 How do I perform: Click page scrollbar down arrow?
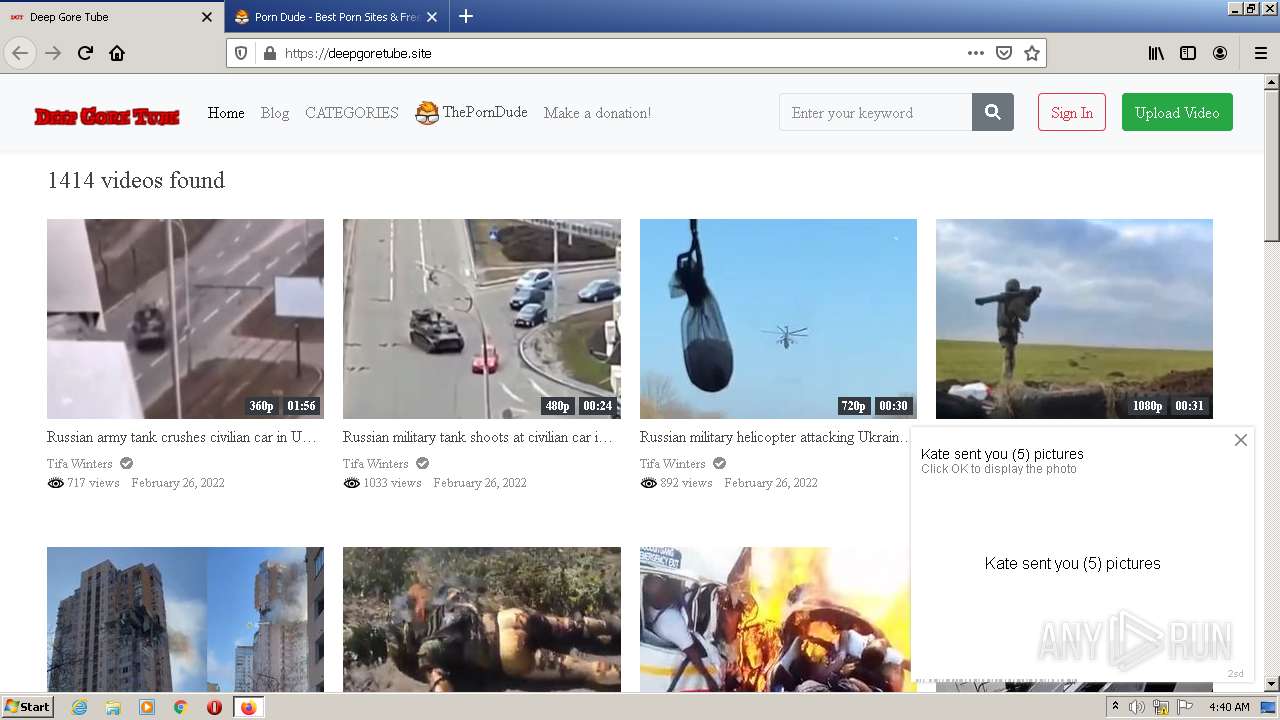point(1272,684)
